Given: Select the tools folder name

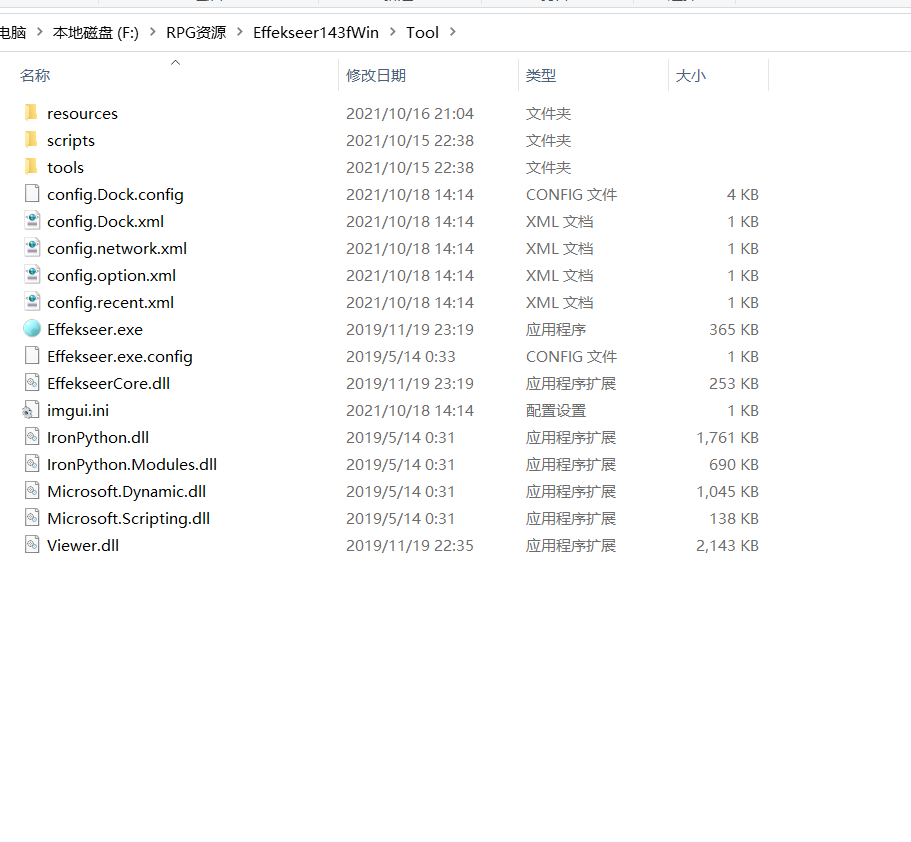Looking at the screenshot, I should 66,167.
